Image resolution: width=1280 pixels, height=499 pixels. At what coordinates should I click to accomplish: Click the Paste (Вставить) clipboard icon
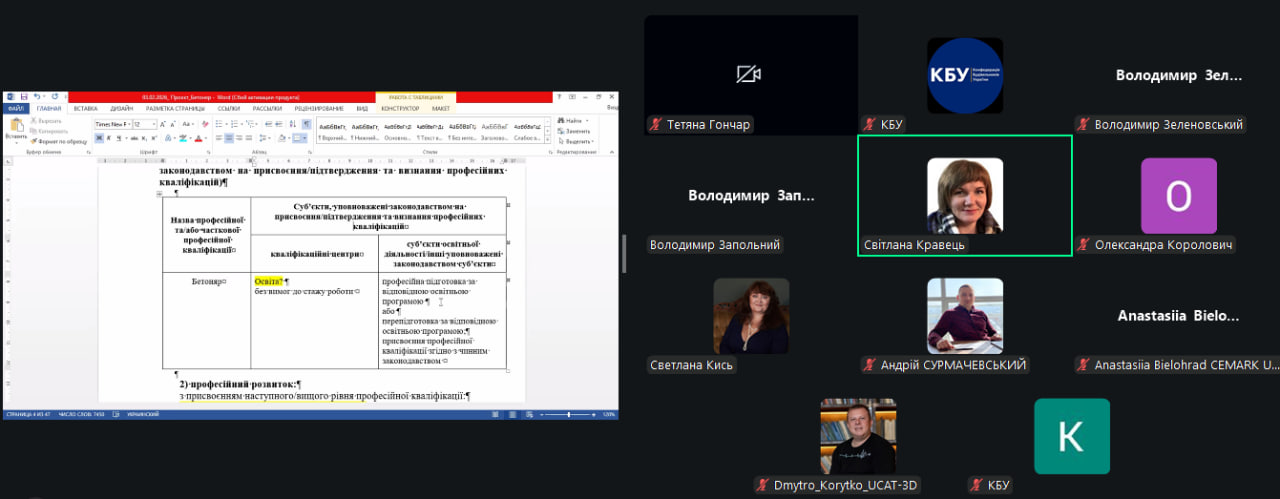click(x=15, y=126)
